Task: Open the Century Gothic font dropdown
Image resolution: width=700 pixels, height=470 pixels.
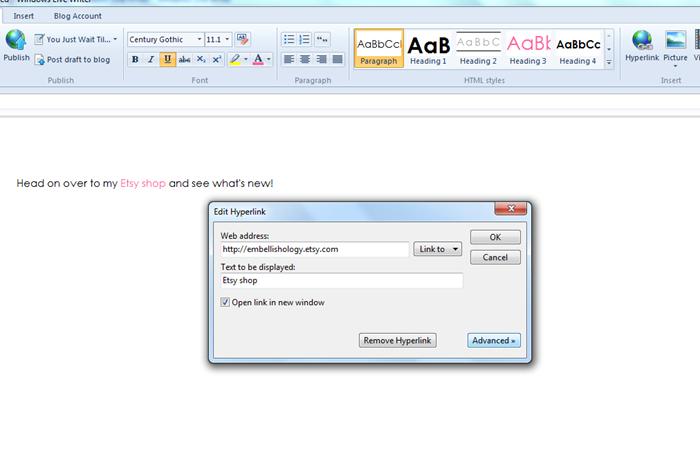Action: [x=199, y=39]
